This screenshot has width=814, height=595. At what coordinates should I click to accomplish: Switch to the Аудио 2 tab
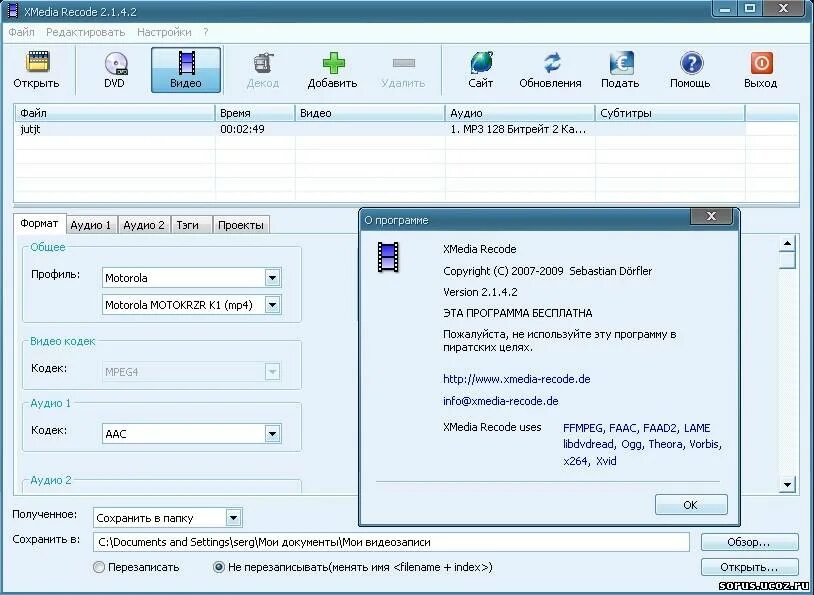[144, 225]
